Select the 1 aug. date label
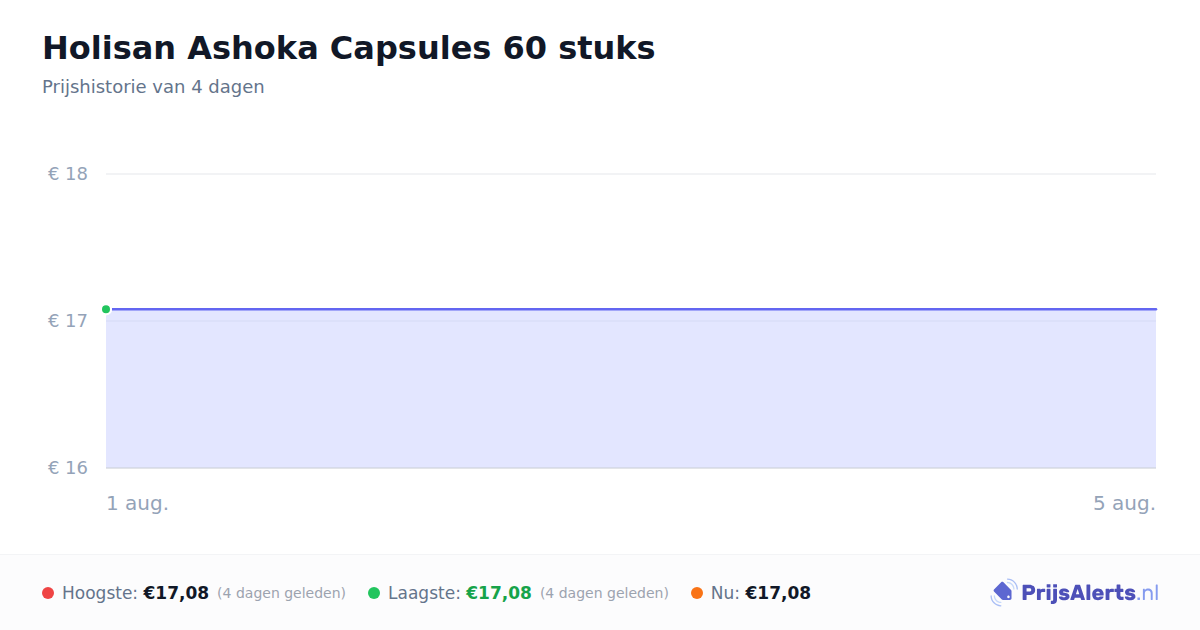The height and width of the screenshot is (630, 1200). 138,504
